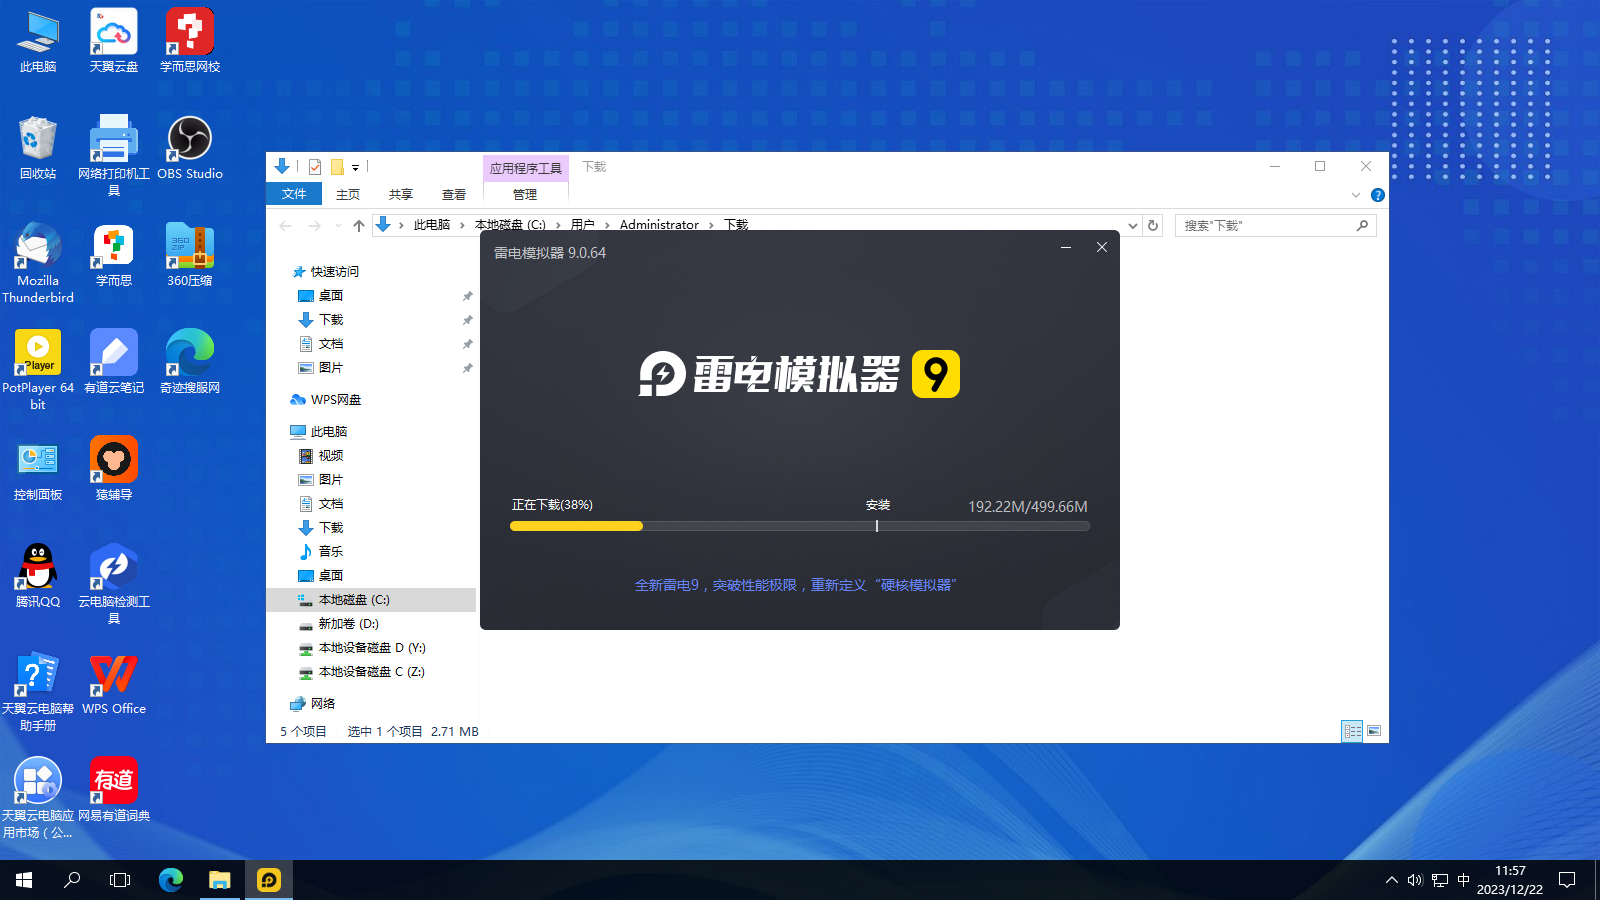The width and height of the screenshot is (1600, 900).
Task: Open 天翼云电脑帮助手册 desktop icon
Action: (x=38, y=691)
